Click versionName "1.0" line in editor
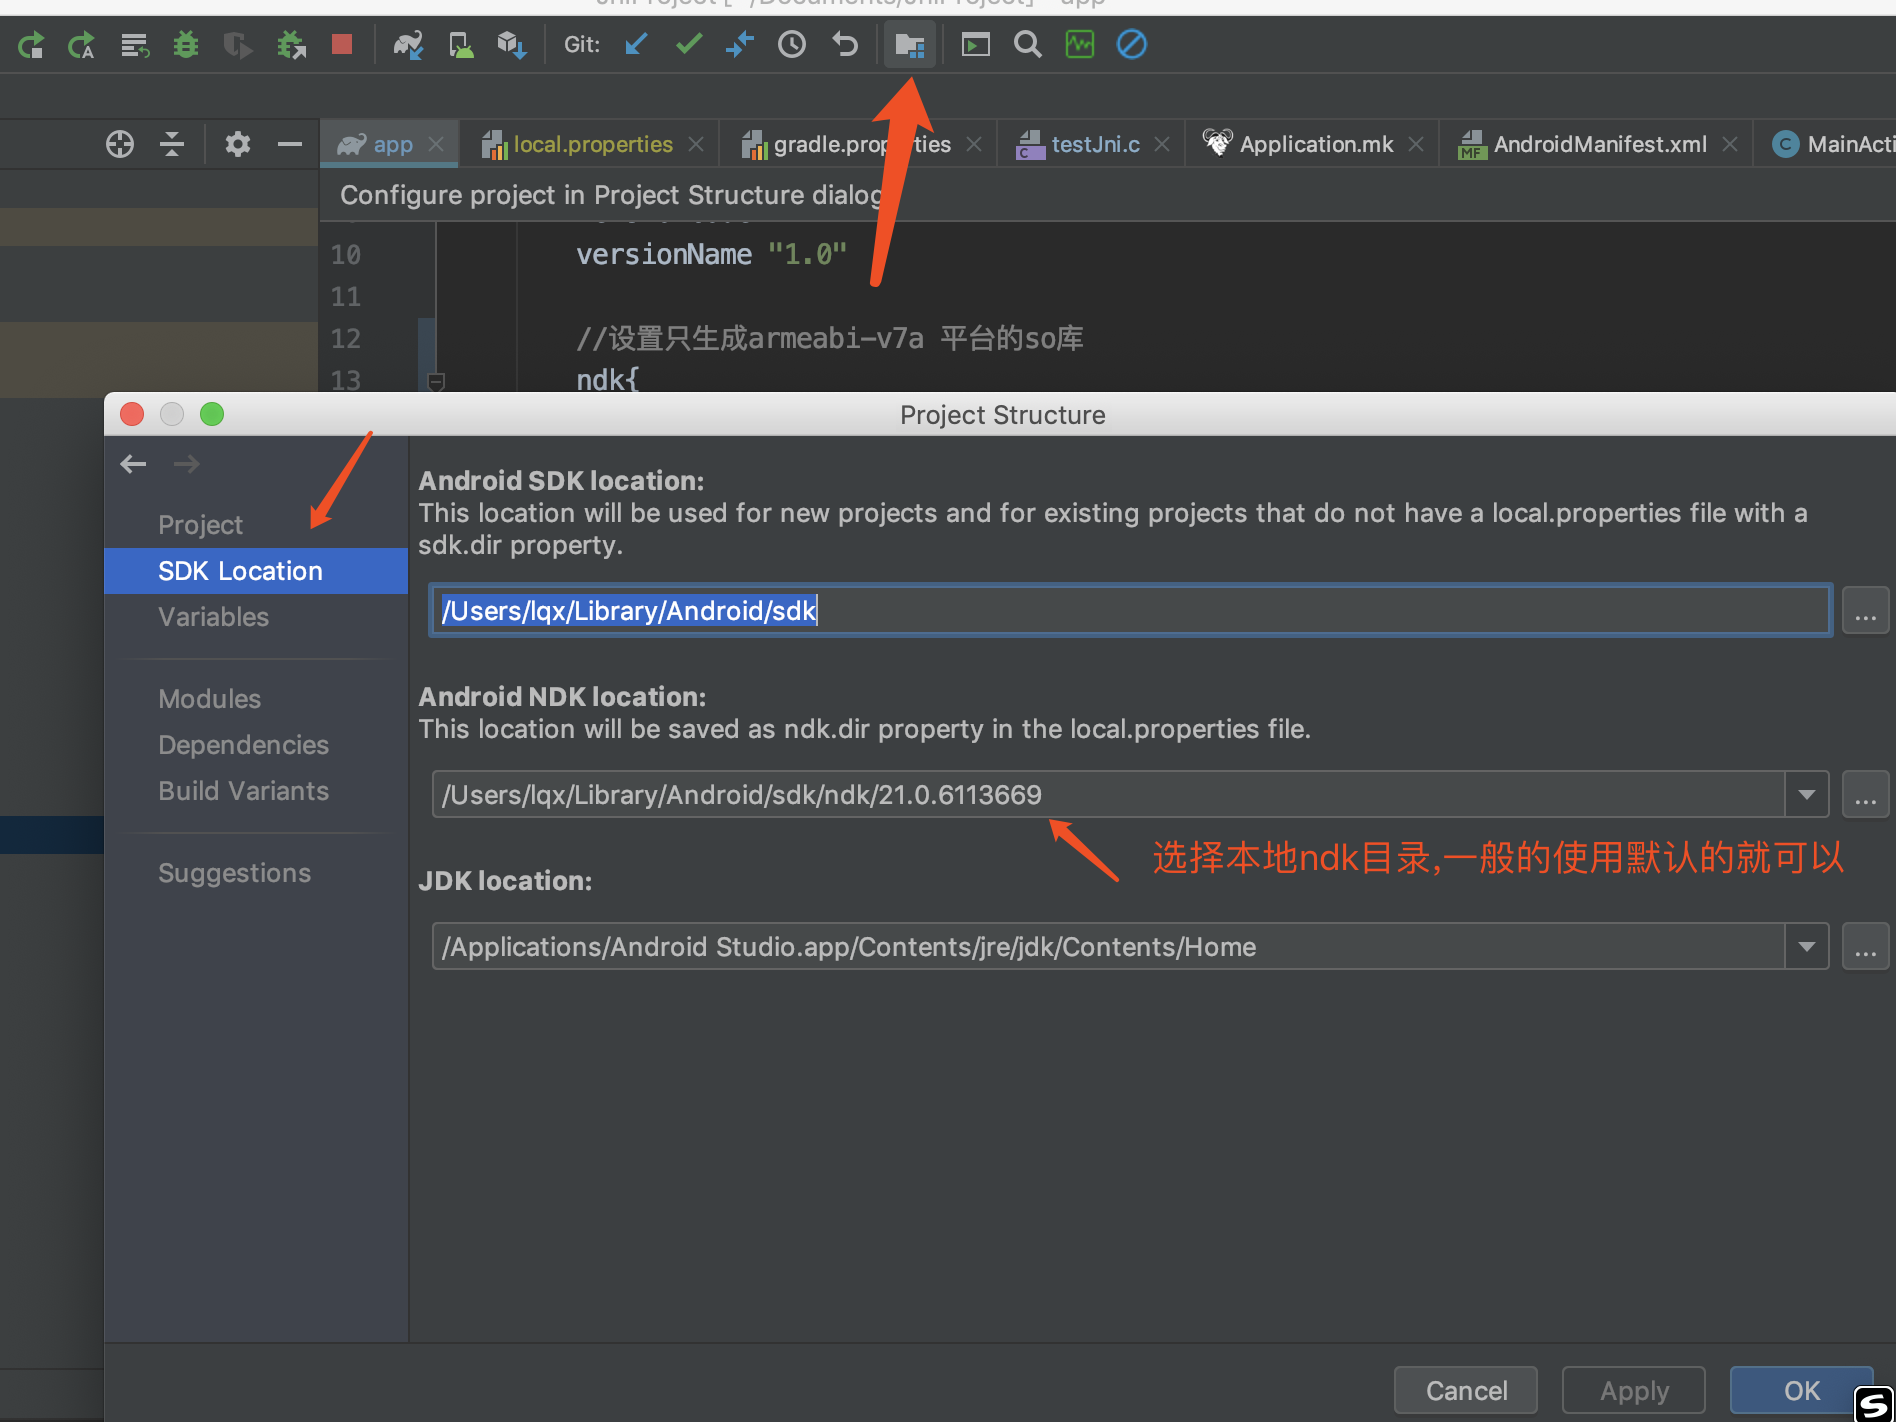Viewport: 1896px width, 1422px height. click(x=711, y=254)
